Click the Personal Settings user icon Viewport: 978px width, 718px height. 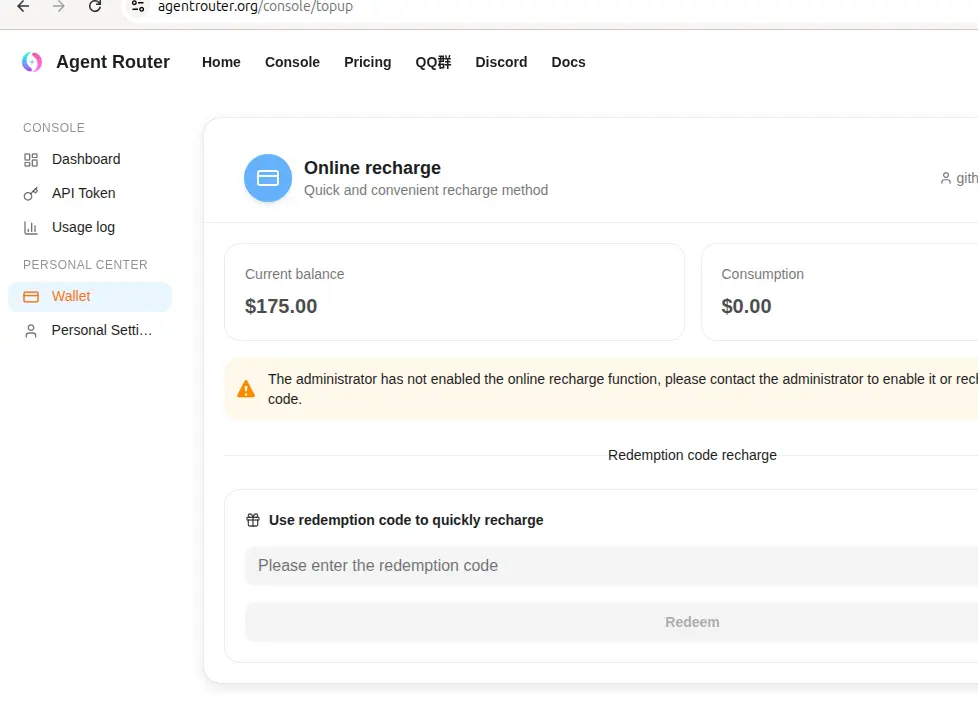coord(31,331)
